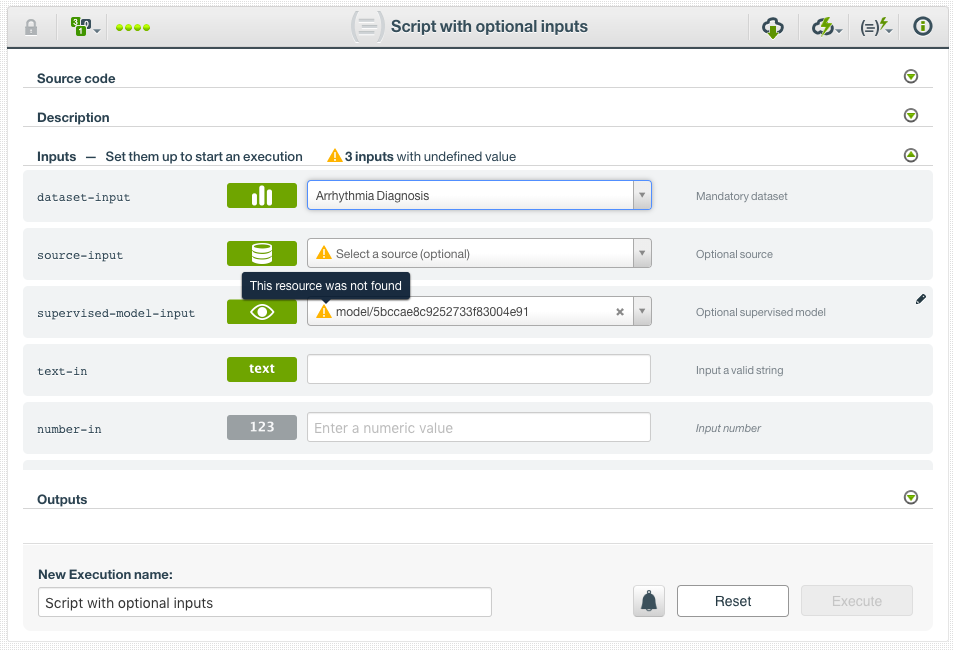The image size is (953, 650).
Task: Click the green download script icon in the toolbar
Action: click(x=773, y=27)
